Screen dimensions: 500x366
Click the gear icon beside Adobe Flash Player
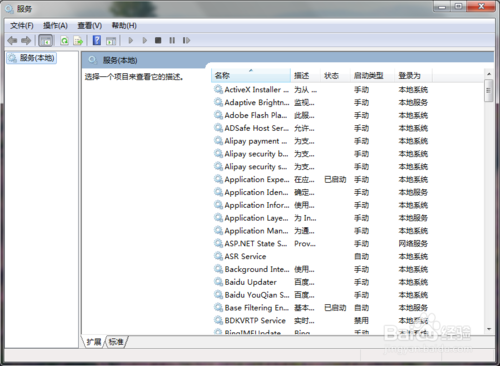(x=218, y=115)
